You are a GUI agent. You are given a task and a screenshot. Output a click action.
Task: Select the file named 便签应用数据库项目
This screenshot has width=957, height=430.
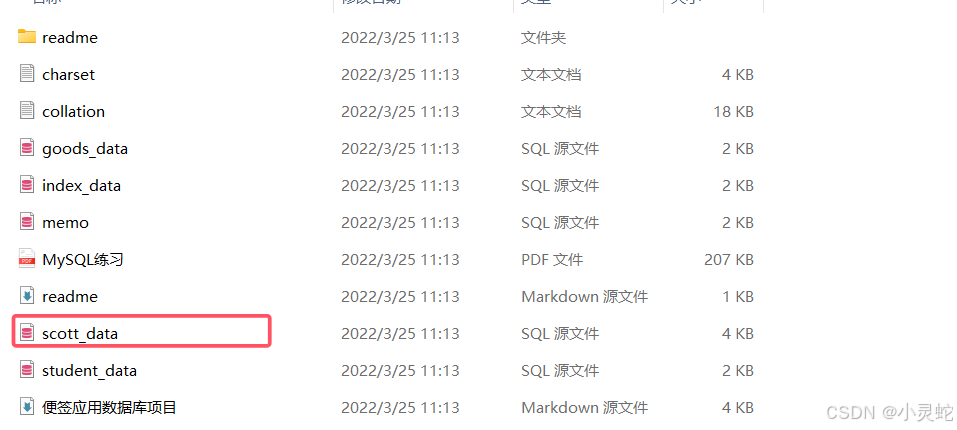click(x=109, y=407)
